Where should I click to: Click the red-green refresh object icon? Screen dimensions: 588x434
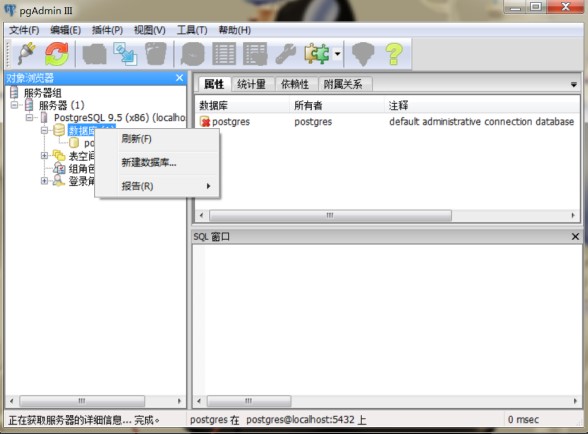click(x=57, y=54)
